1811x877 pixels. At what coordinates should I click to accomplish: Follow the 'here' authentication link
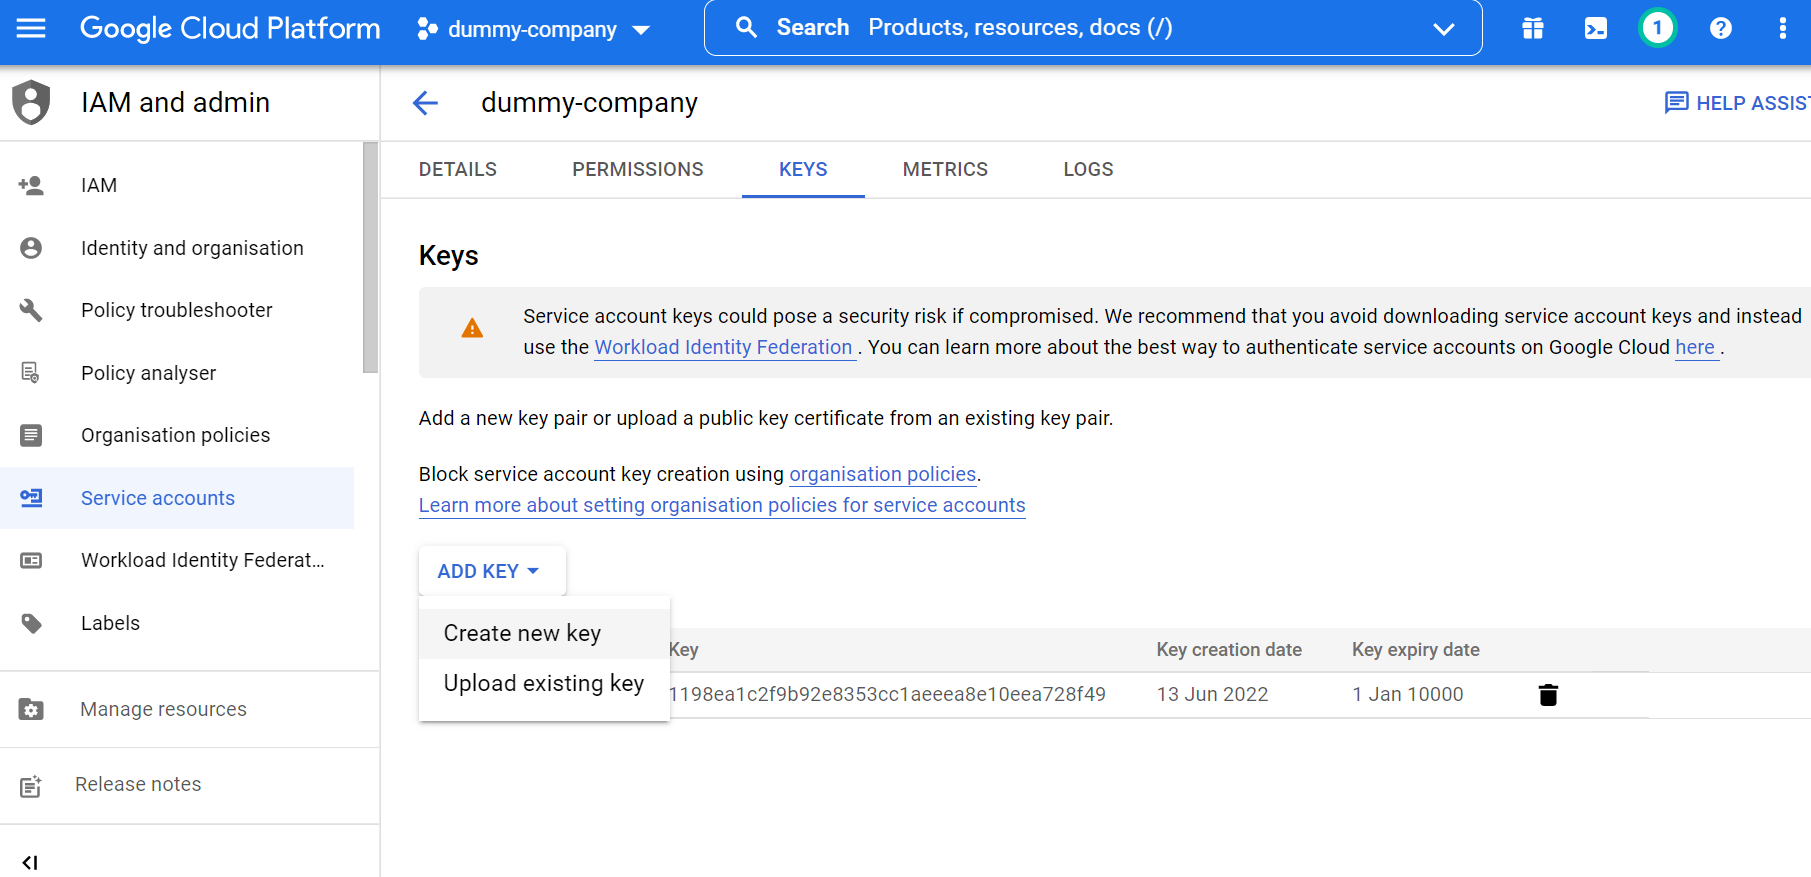coord(1695,347)
